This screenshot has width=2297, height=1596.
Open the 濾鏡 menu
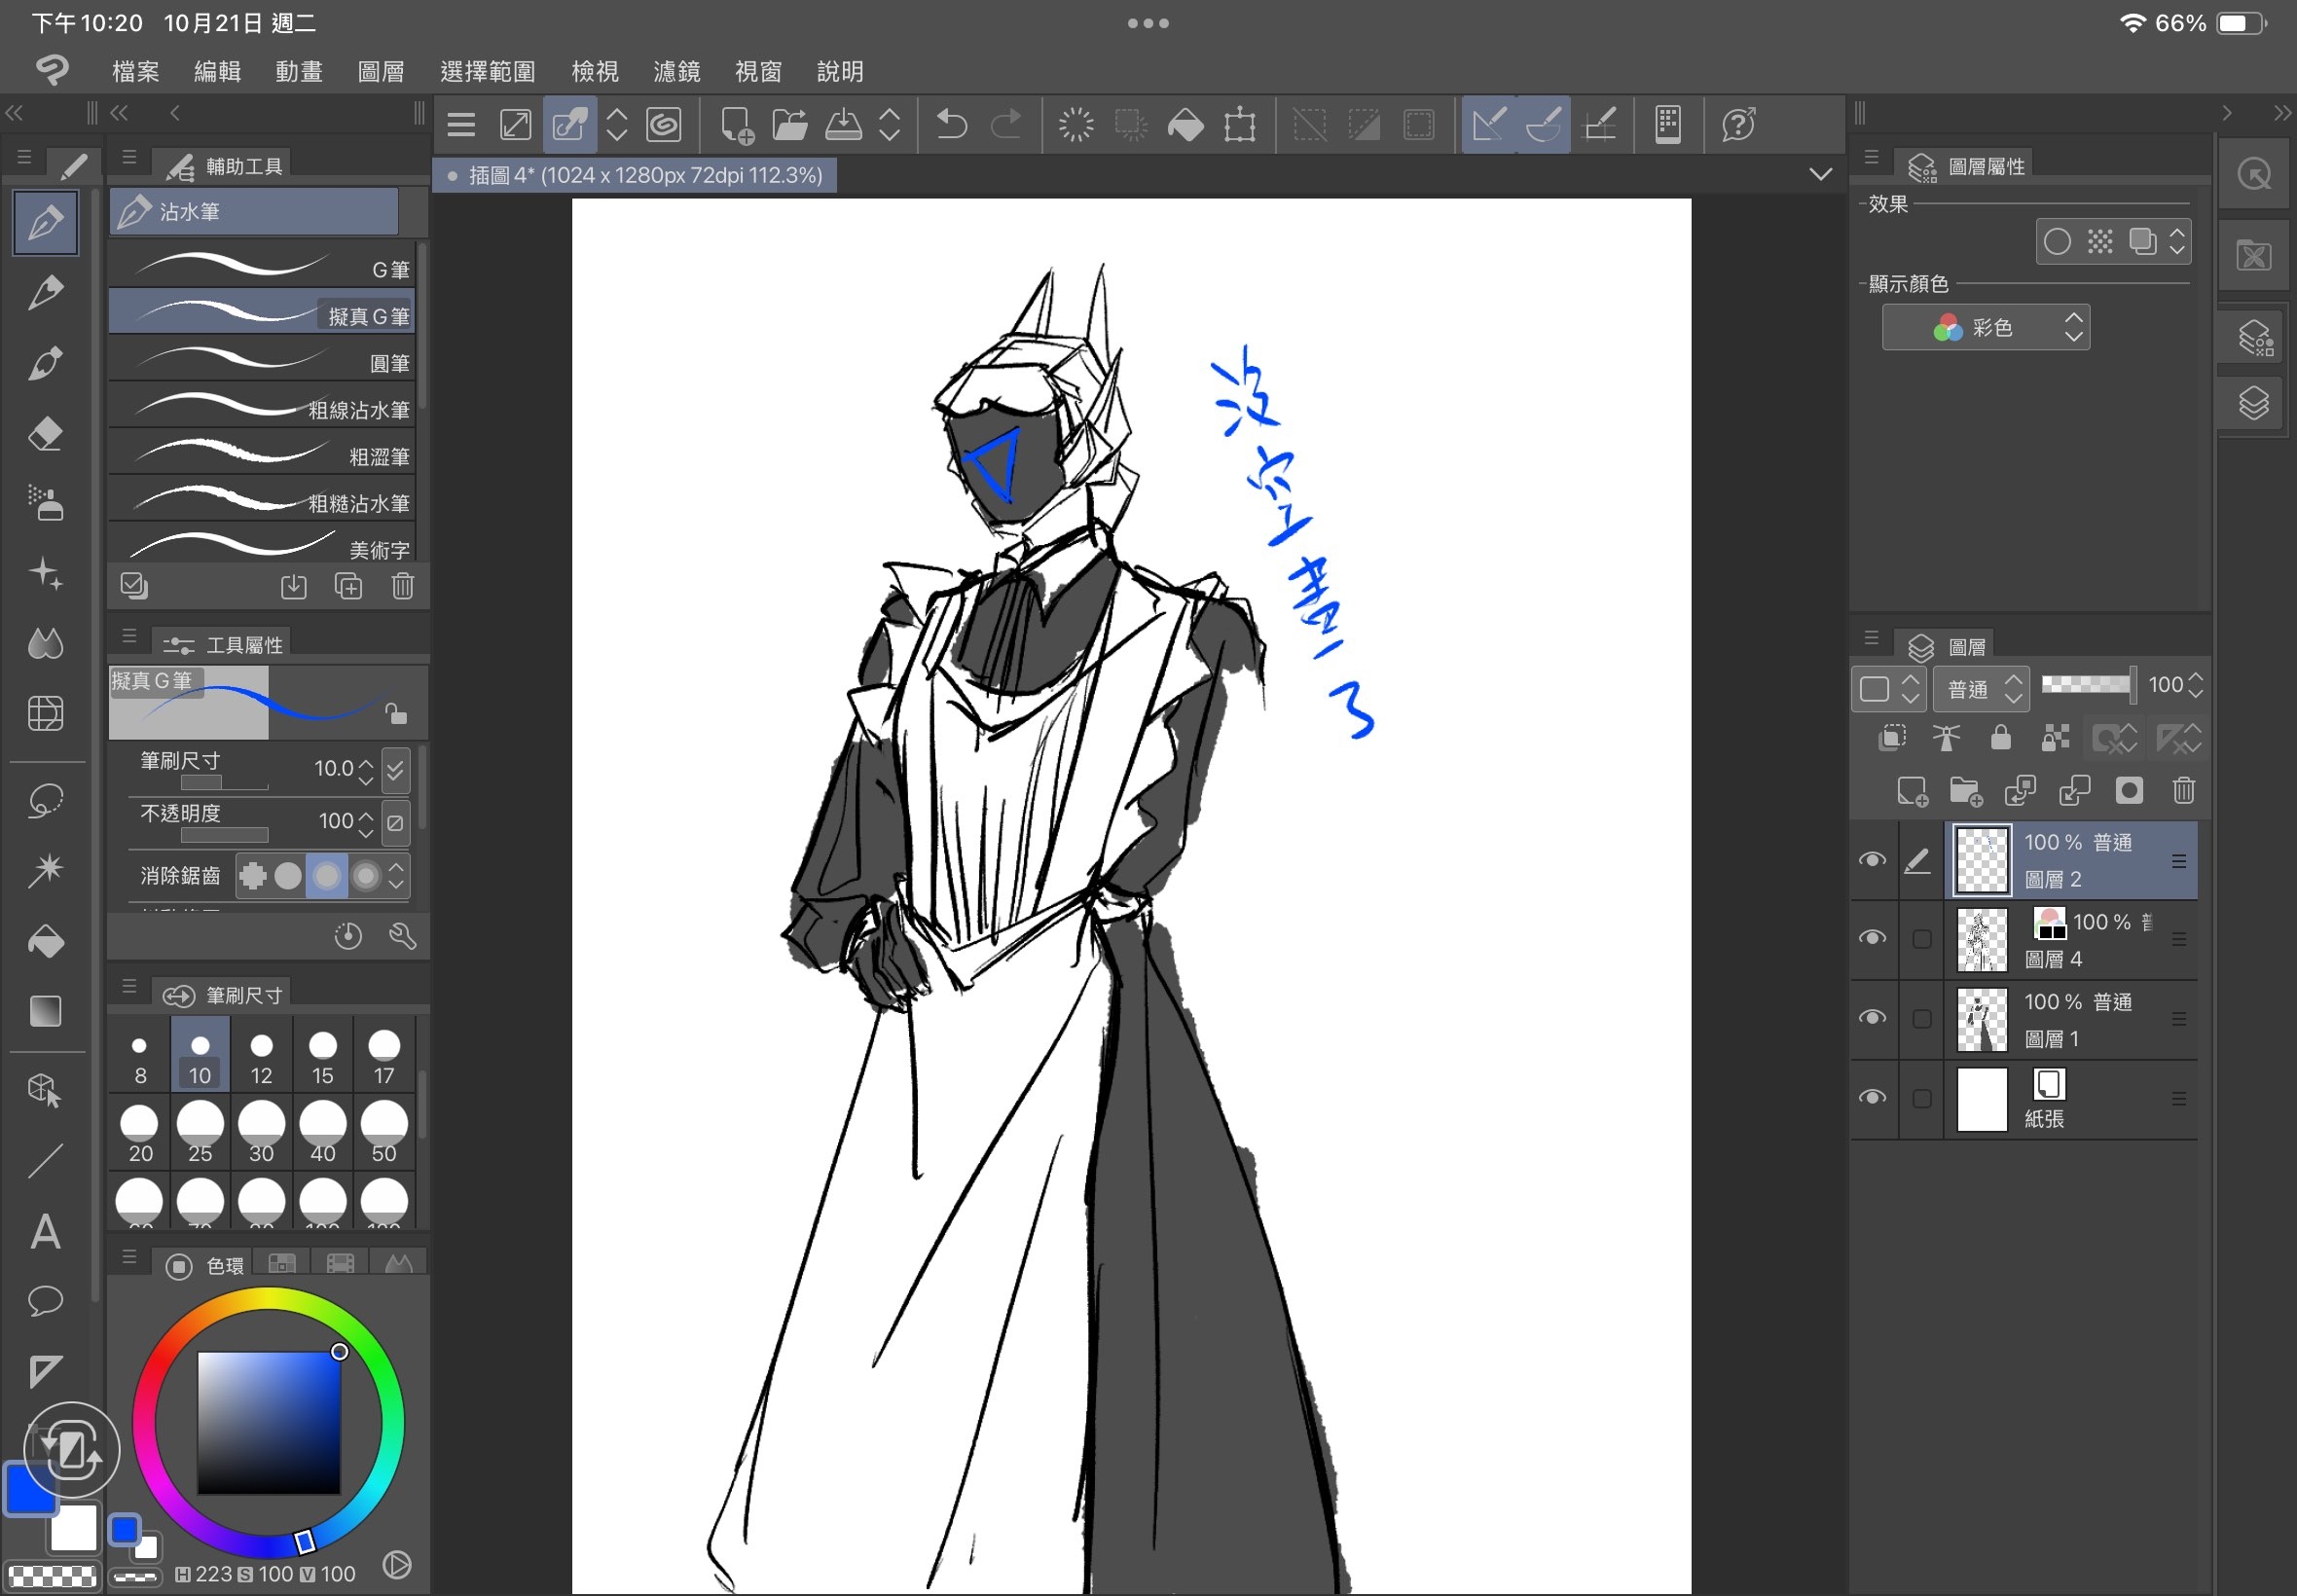pyautogui.click(x=676, y=72)
